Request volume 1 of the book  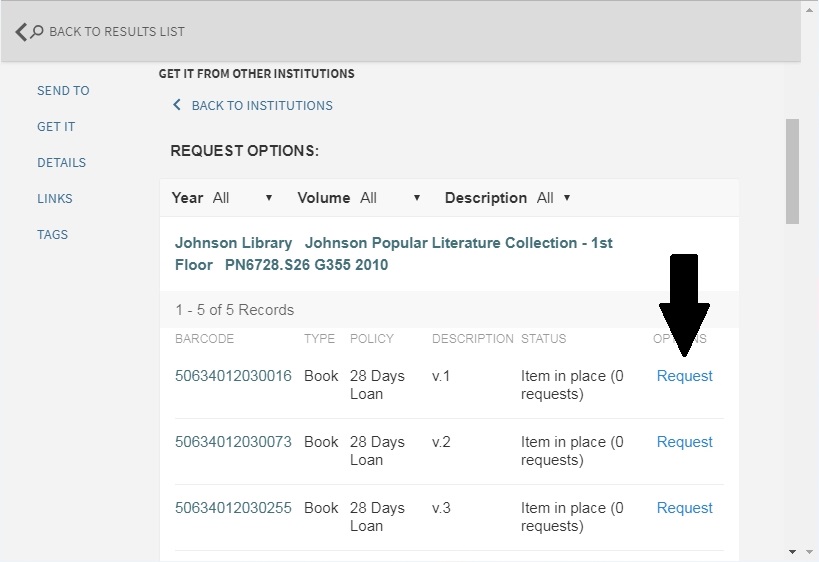coord(684,376)
